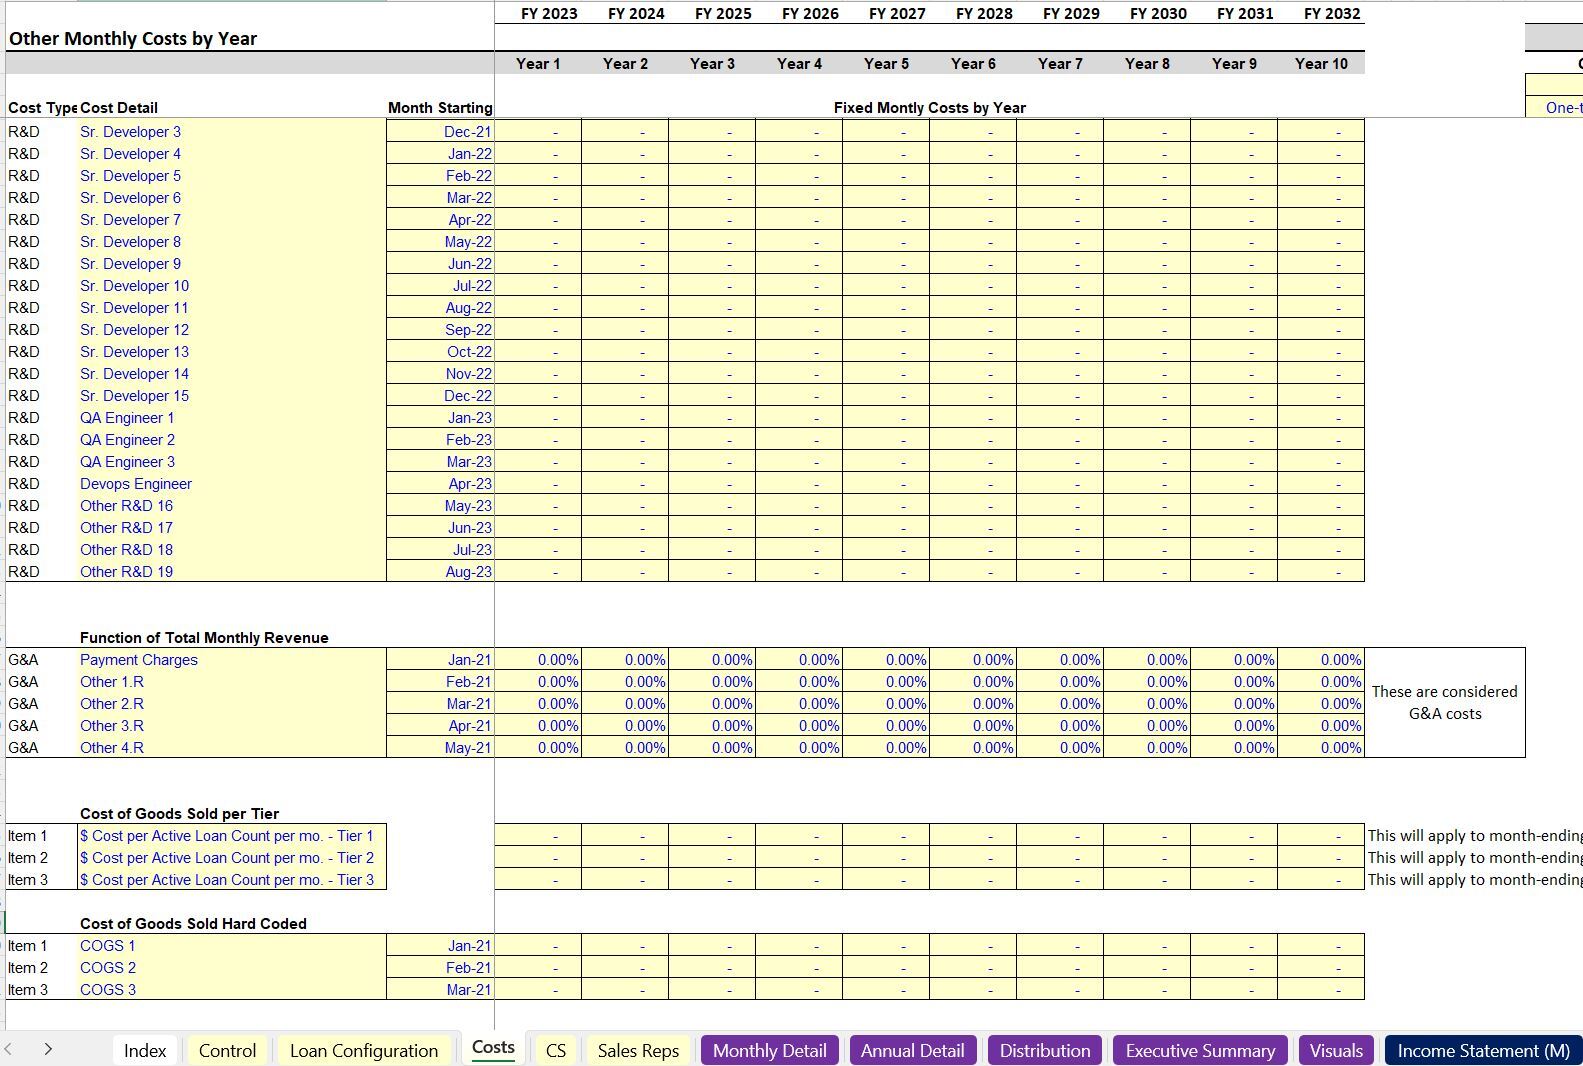Click the FY 2032 header cell
1583x1066 pixels.
[x=1332, y=13]
